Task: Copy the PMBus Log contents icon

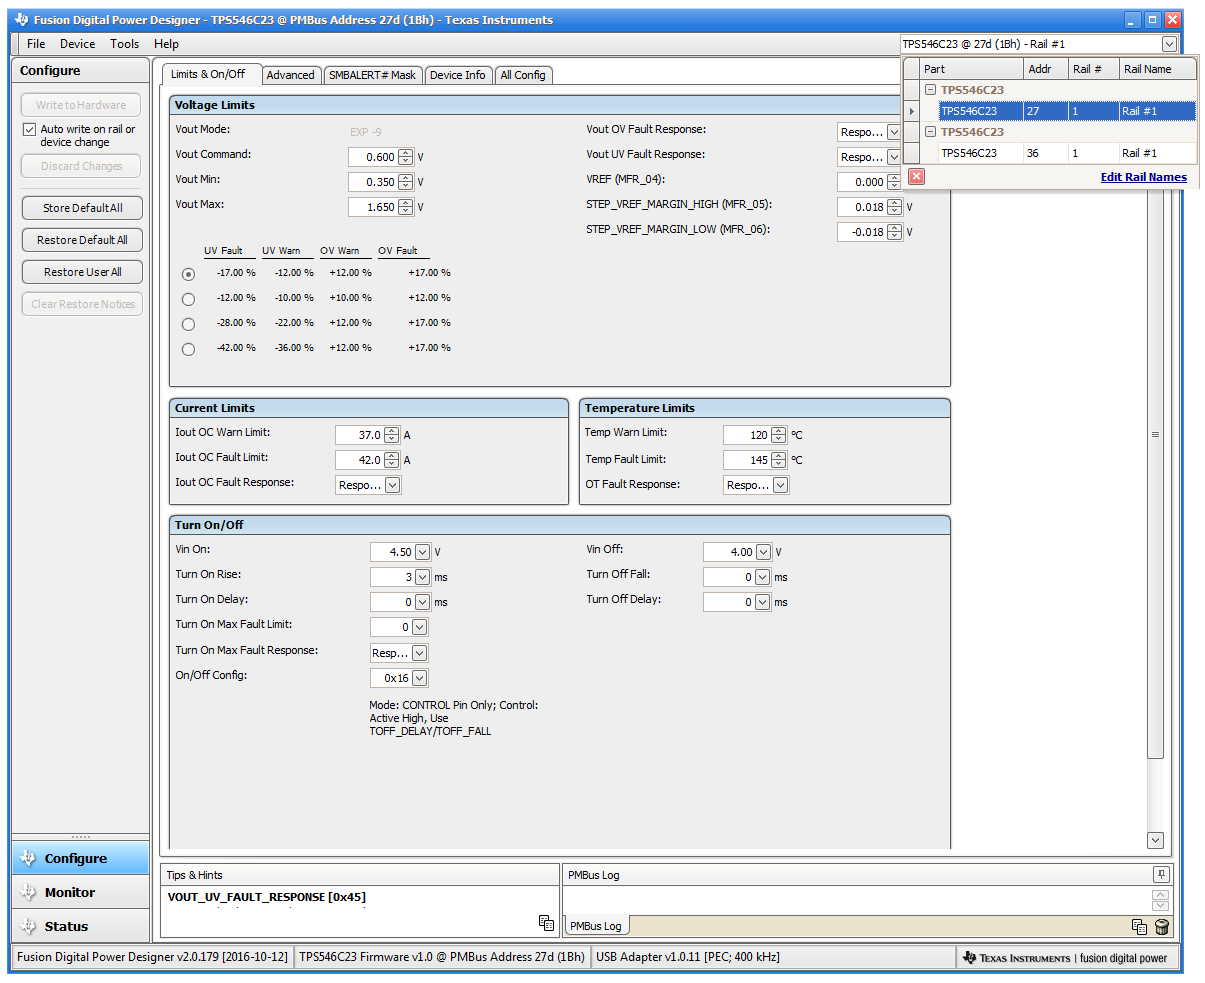Action: click(1139, 927)
